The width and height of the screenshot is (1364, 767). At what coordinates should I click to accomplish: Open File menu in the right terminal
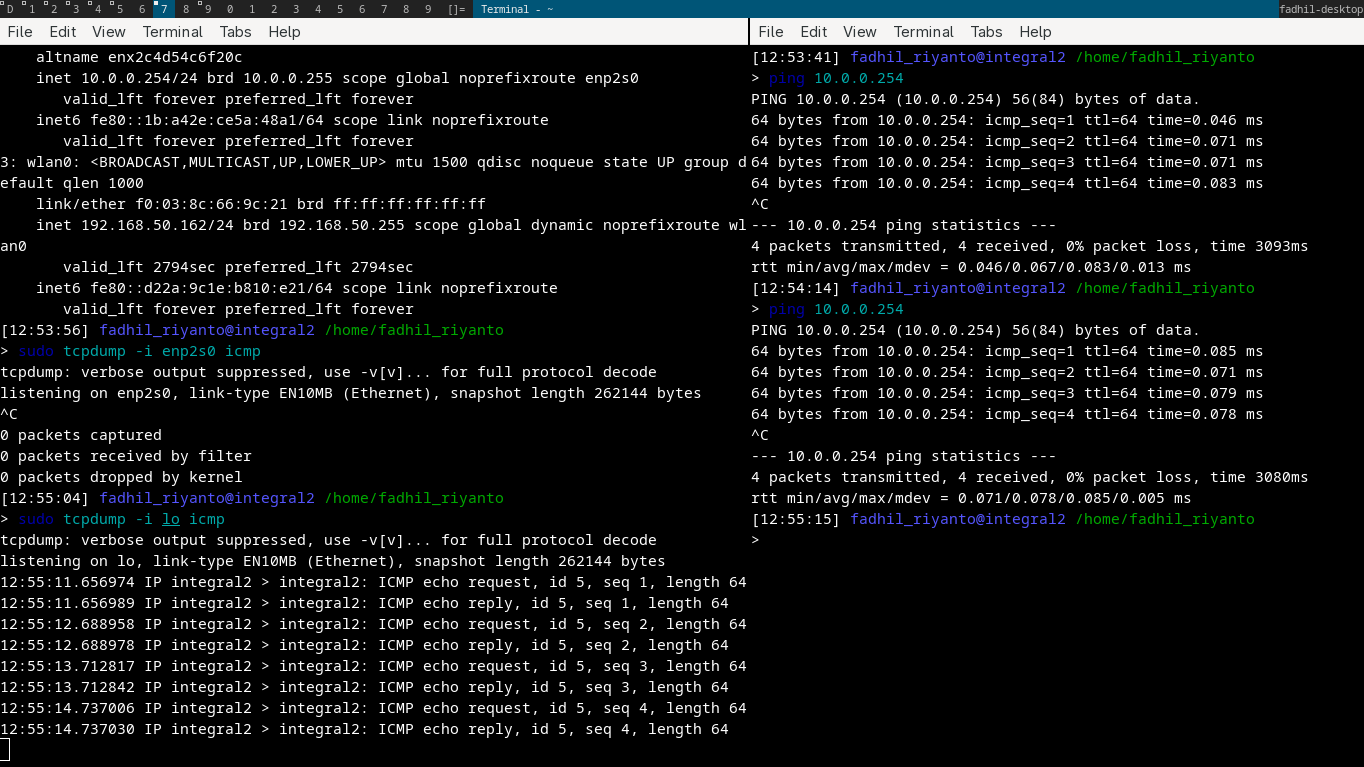point(771,32)
